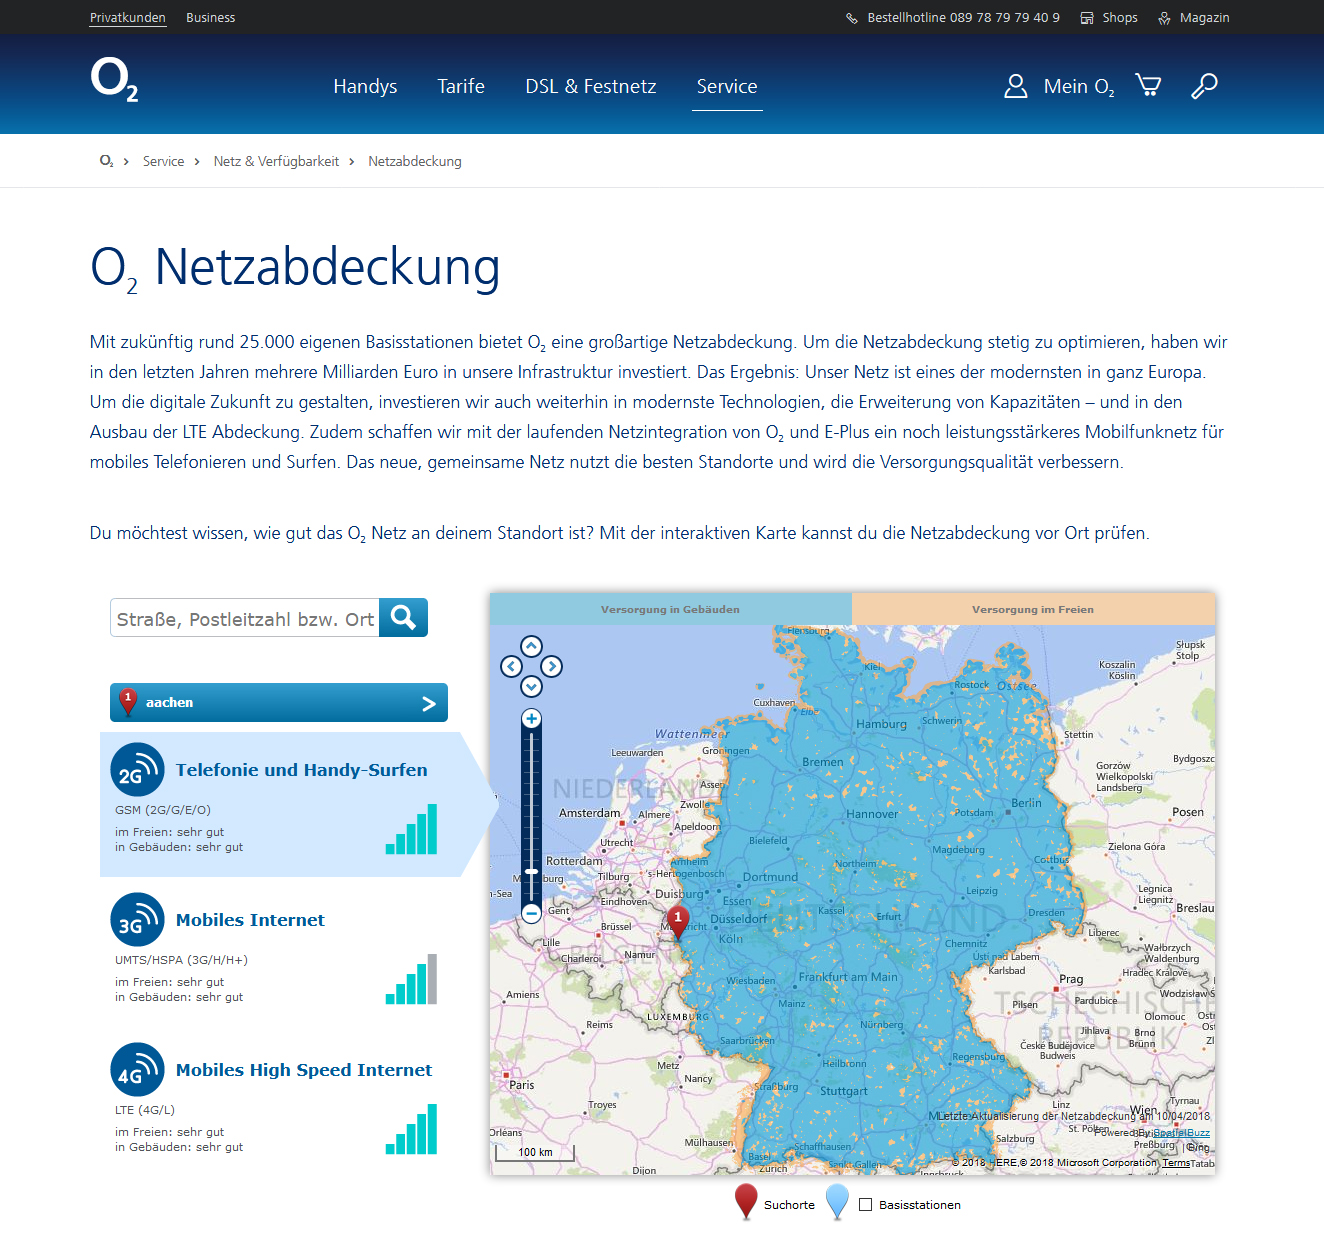Screen dimensions: 1324x1260
Task: Click the red location pin on the map
Action: click(678, 923)
